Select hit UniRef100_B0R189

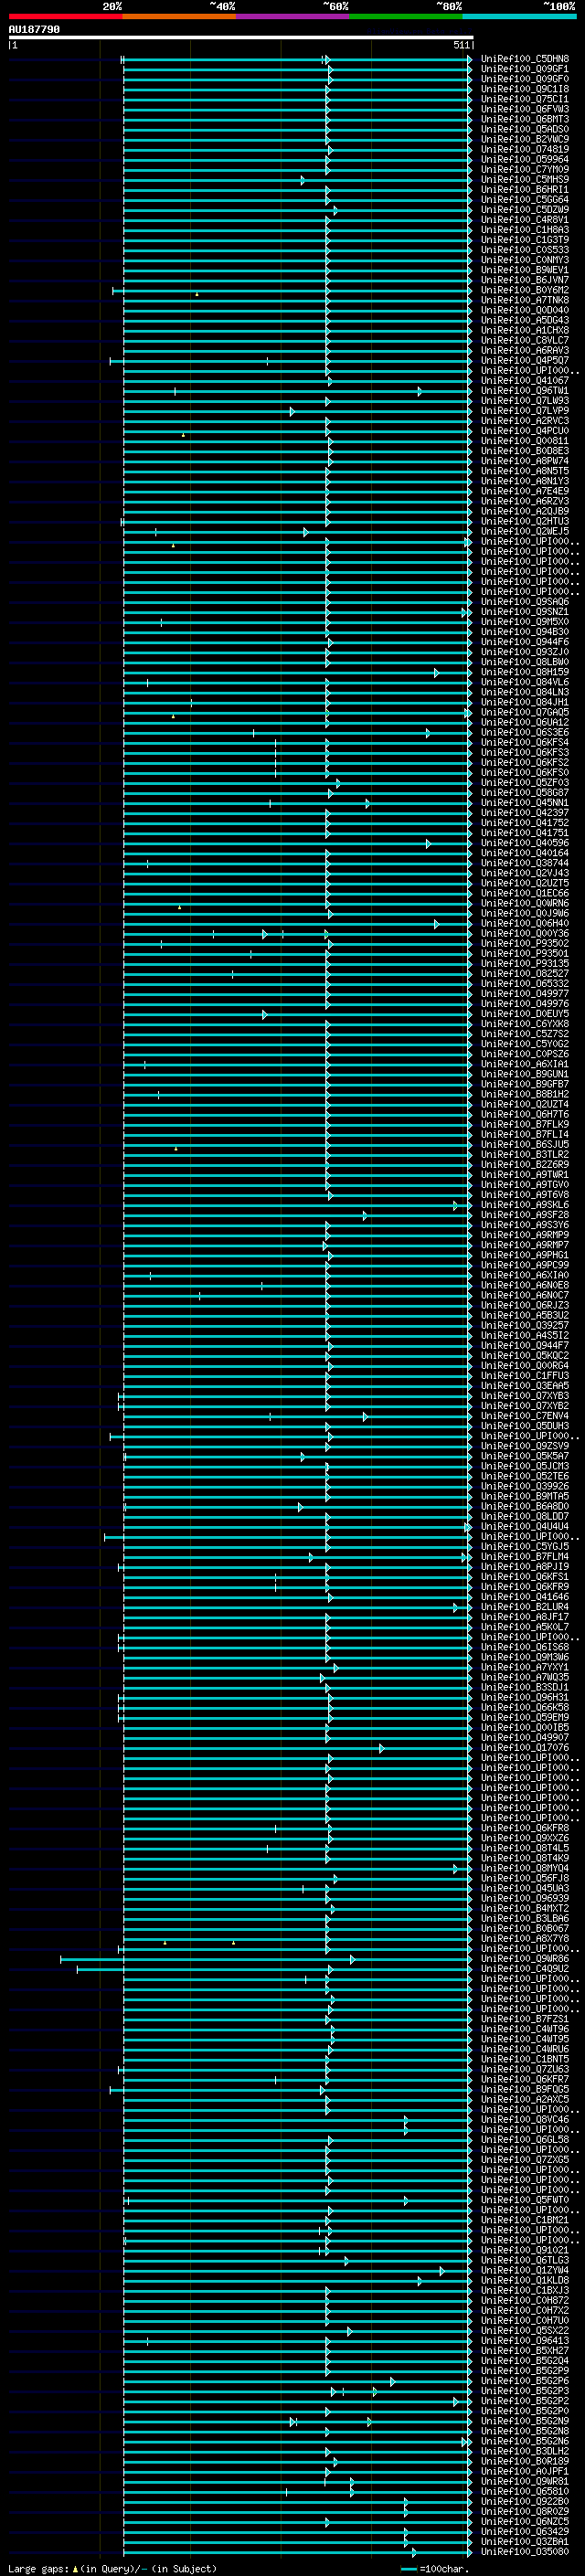click(x=525, y=2461)
